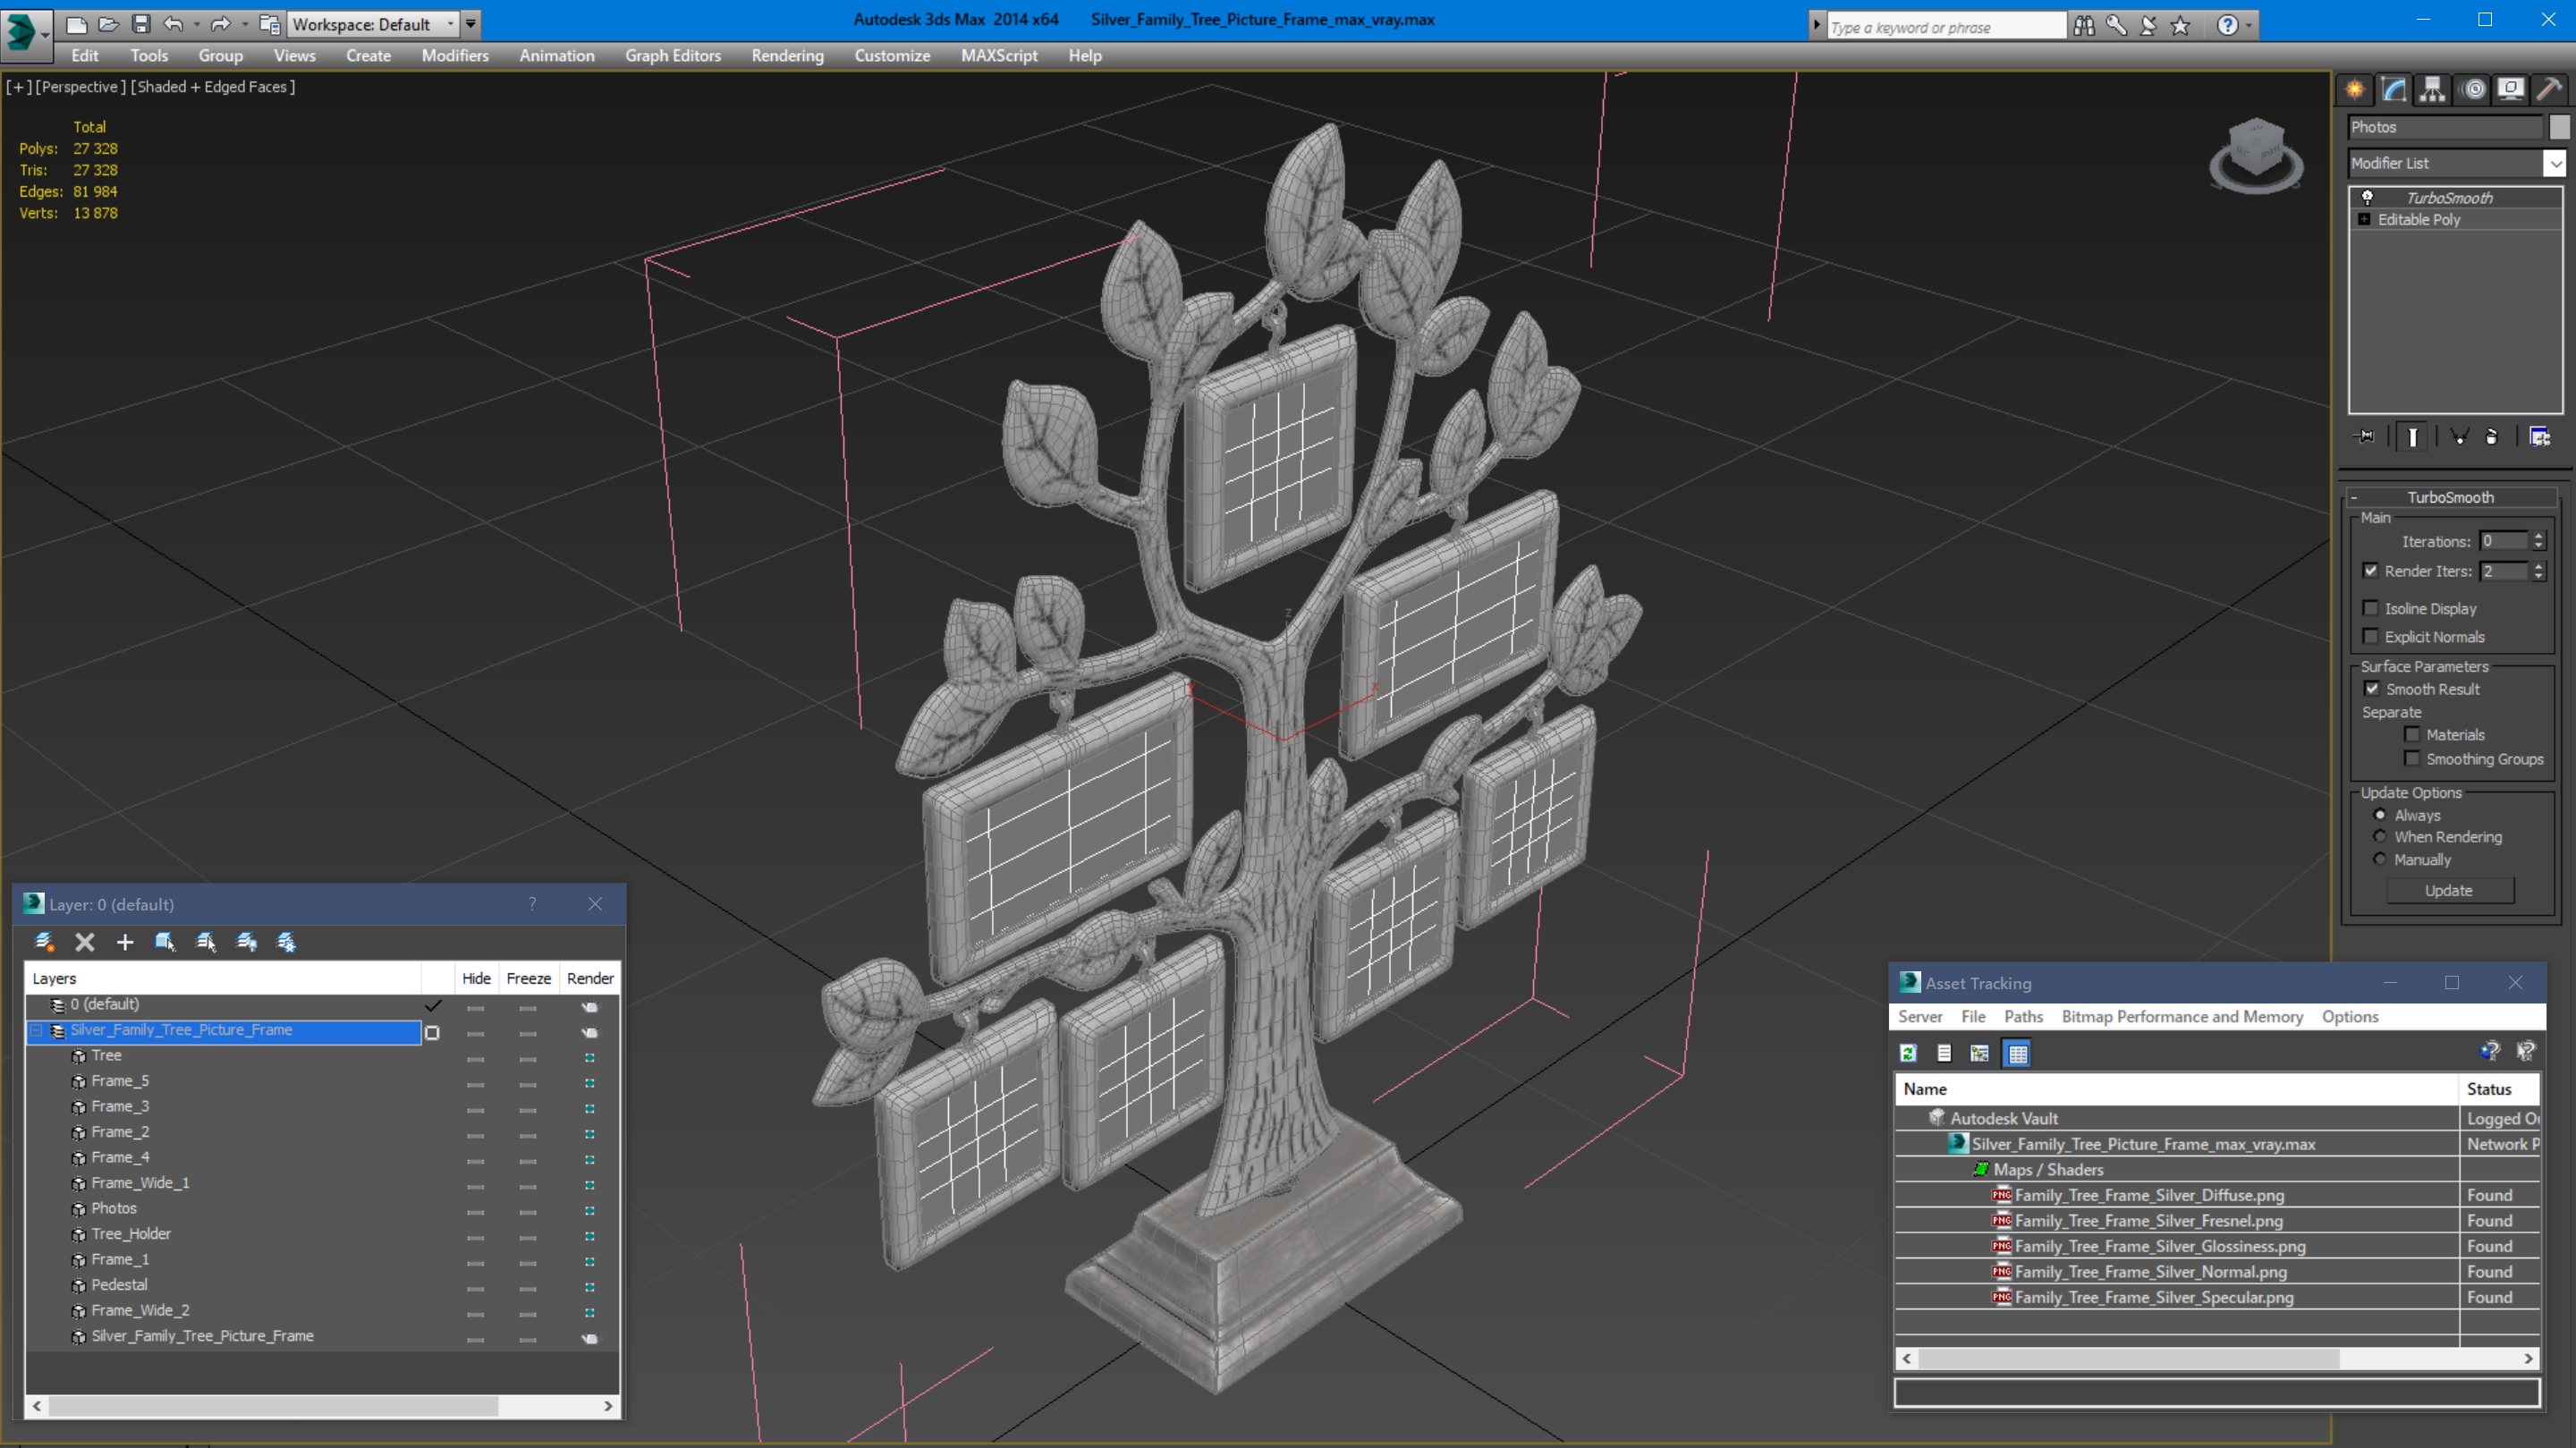Click binoculars search icon in title bar

coord(2084,25)
